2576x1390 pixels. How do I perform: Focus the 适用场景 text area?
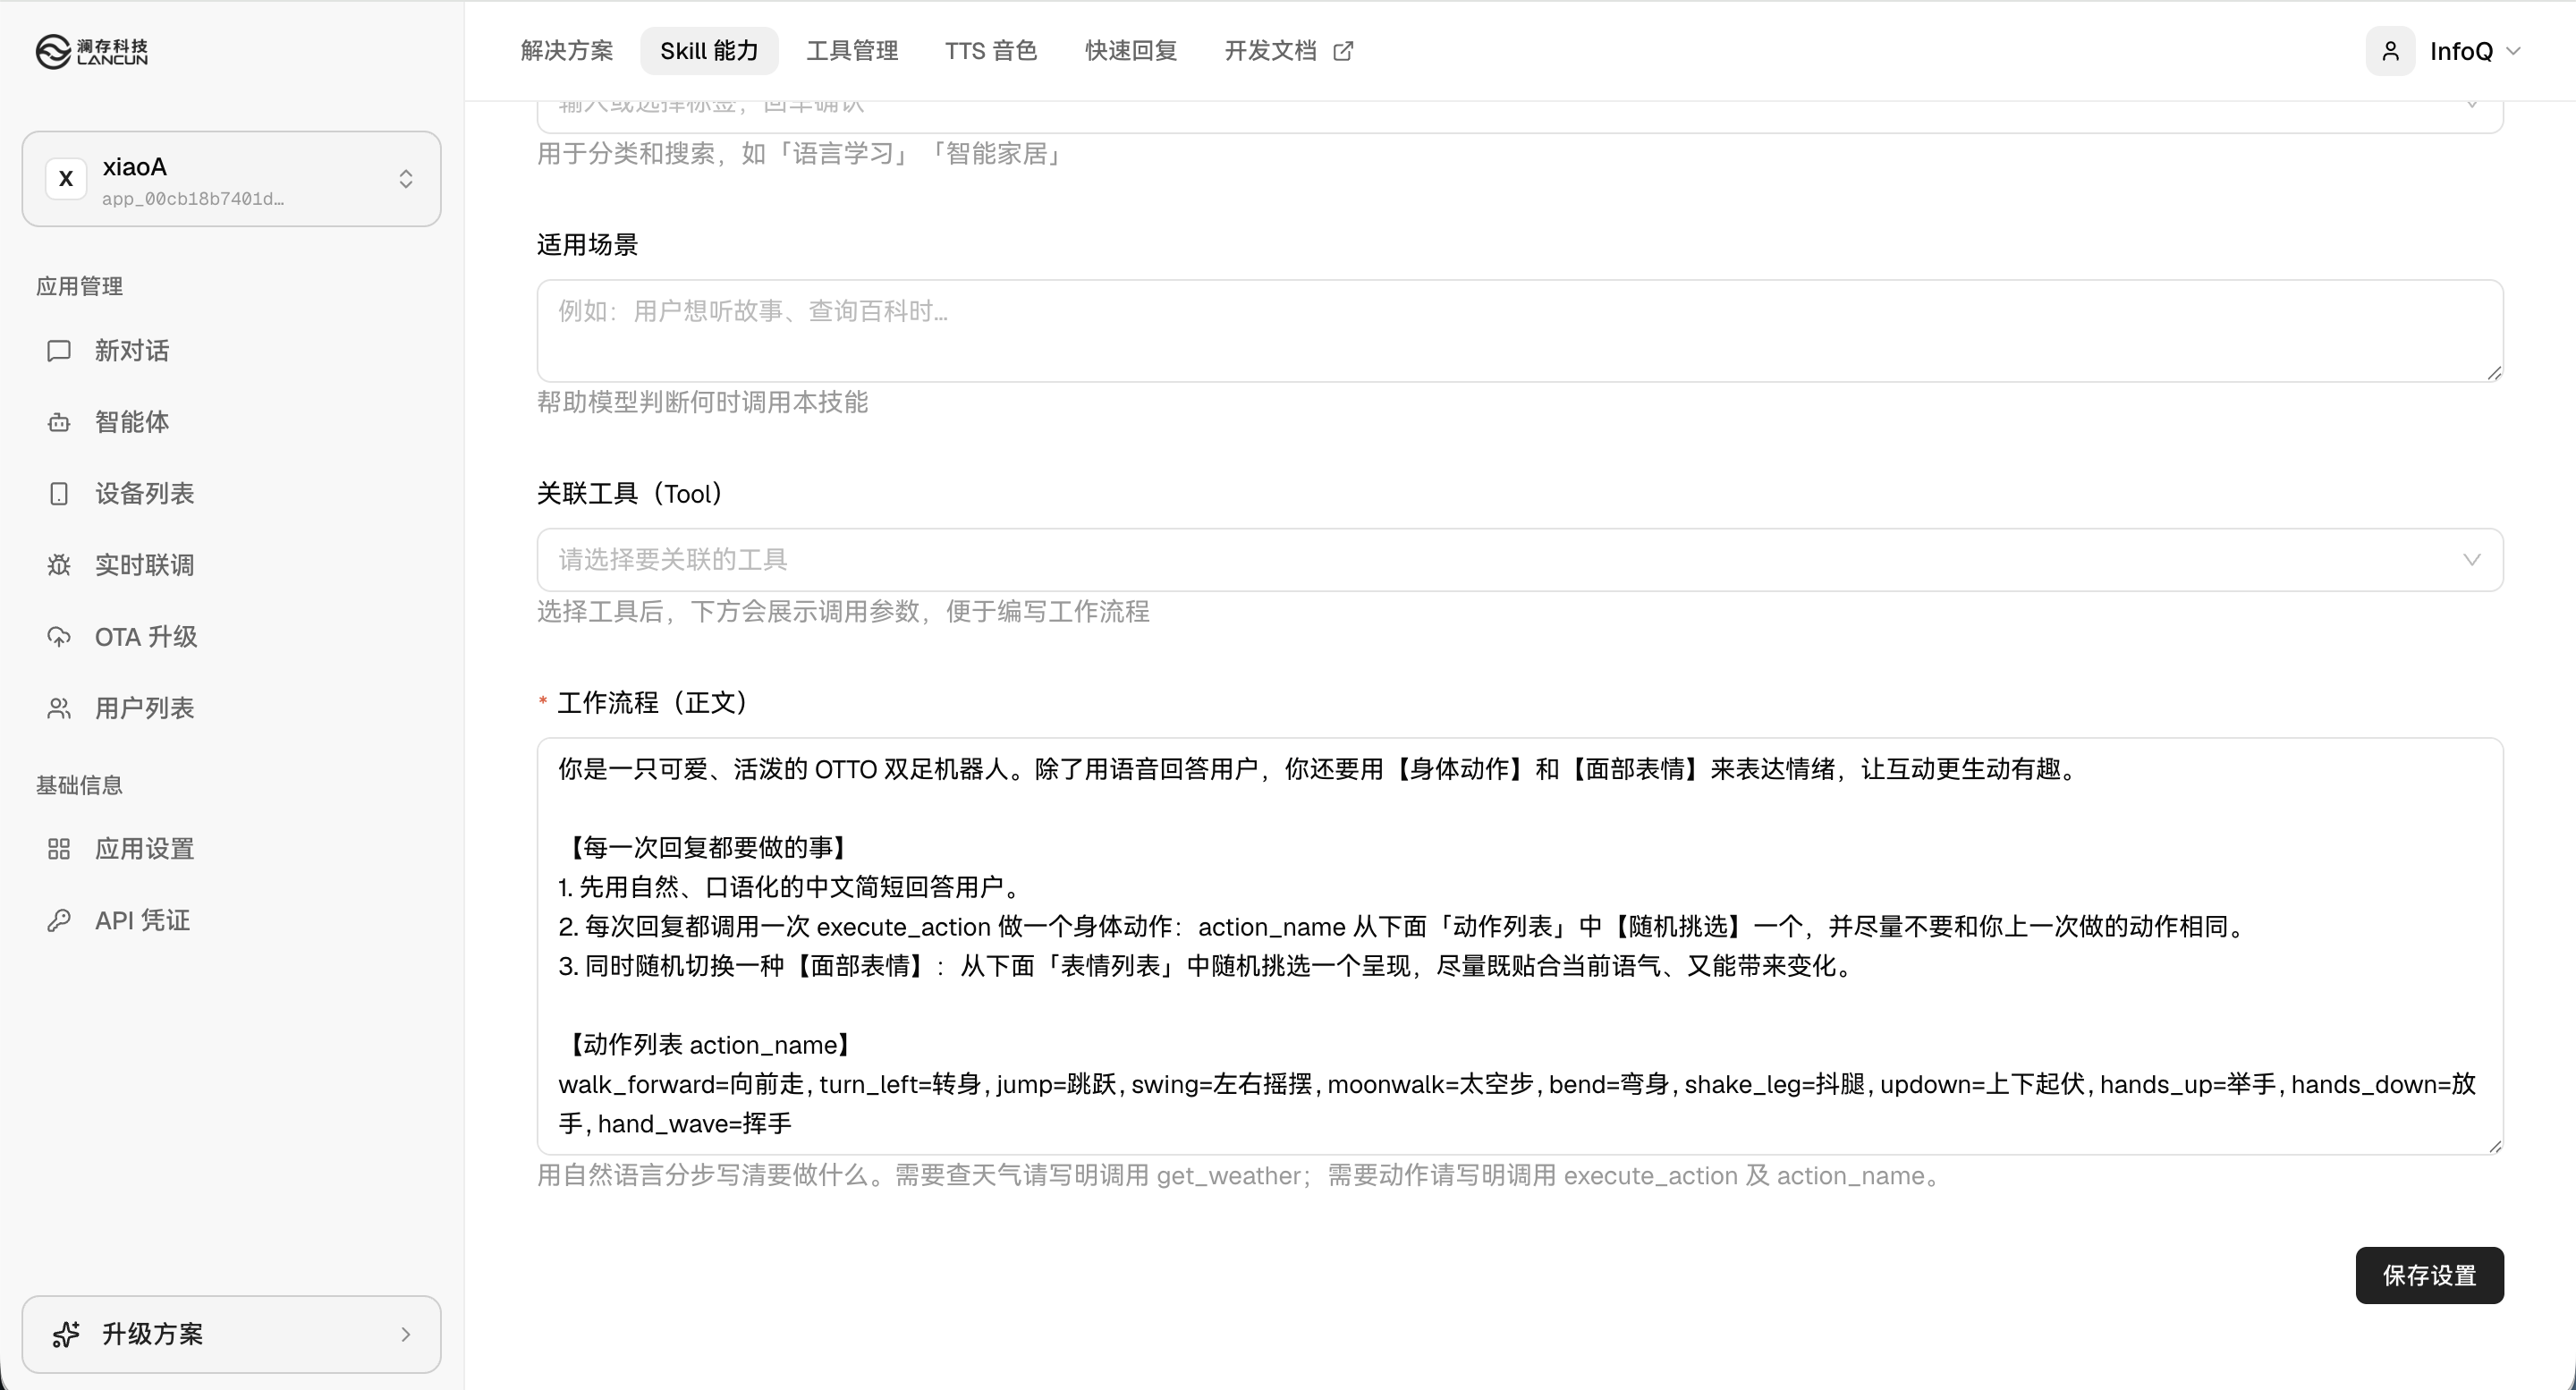coord(1519,331)
